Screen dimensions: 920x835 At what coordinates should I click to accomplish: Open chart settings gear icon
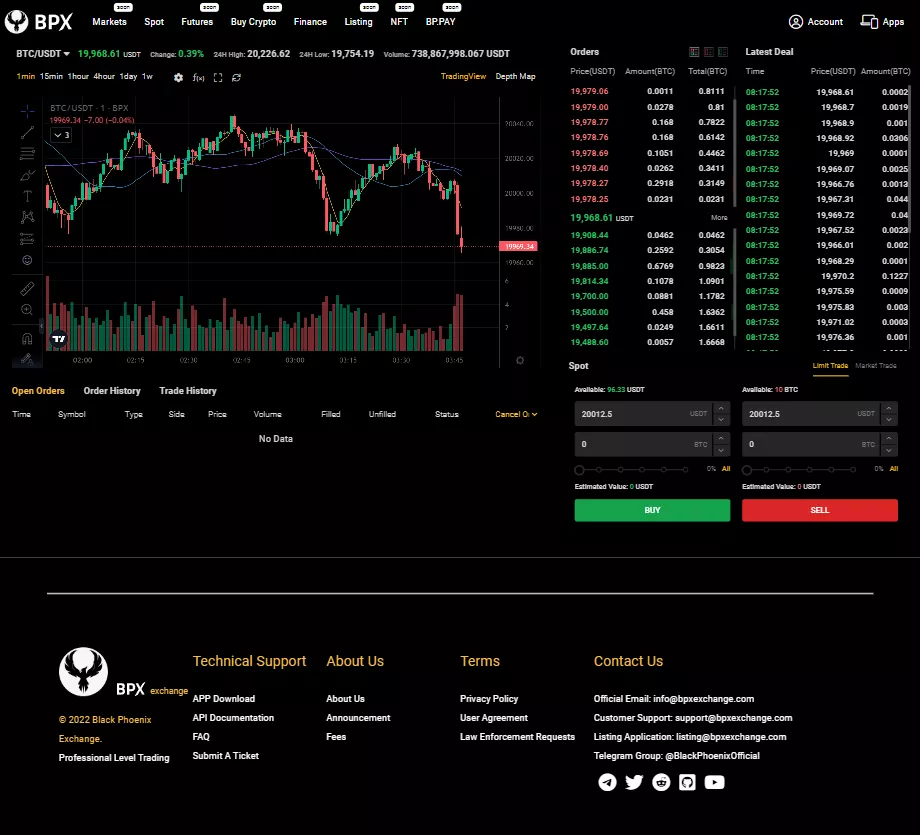point(178,77)
